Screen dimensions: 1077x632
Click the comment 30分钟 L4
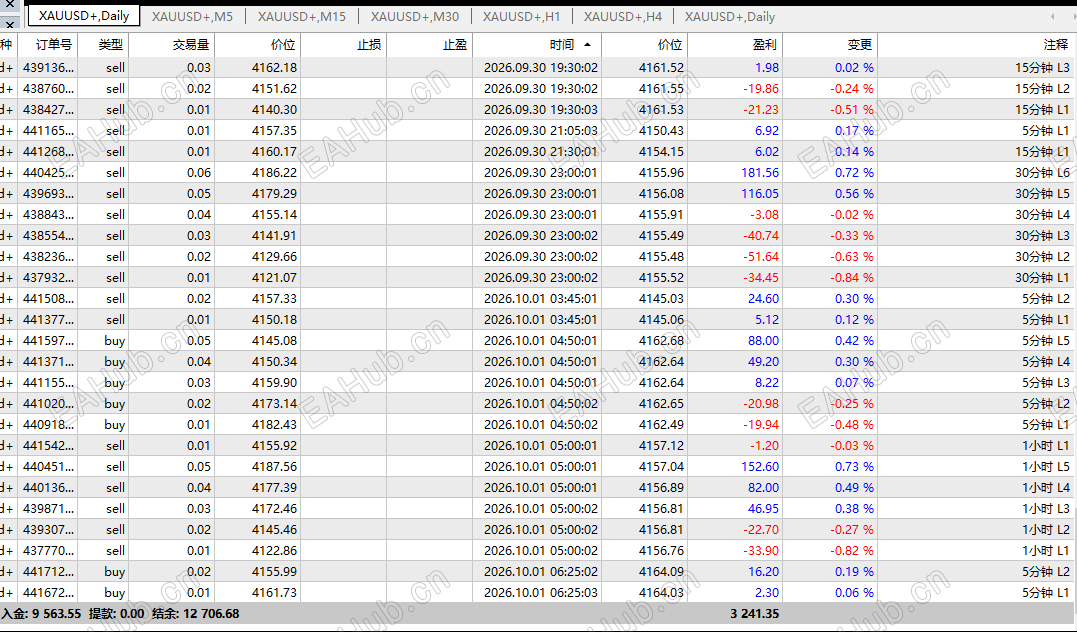pos(1042,214)
